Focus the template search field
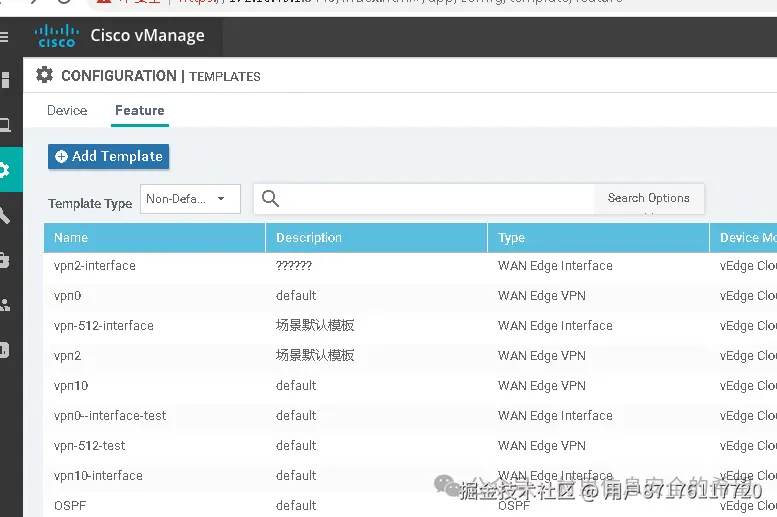Screen dimensions: 777x517 point(424,199)
